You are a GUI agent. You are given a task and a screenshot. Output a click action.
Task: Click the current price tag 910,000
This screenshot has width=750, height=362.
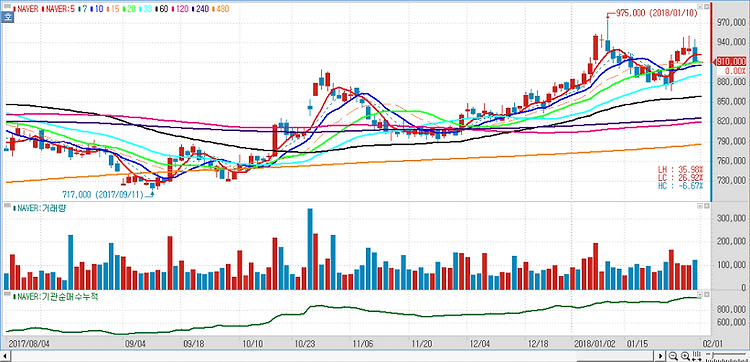point(730,61)
